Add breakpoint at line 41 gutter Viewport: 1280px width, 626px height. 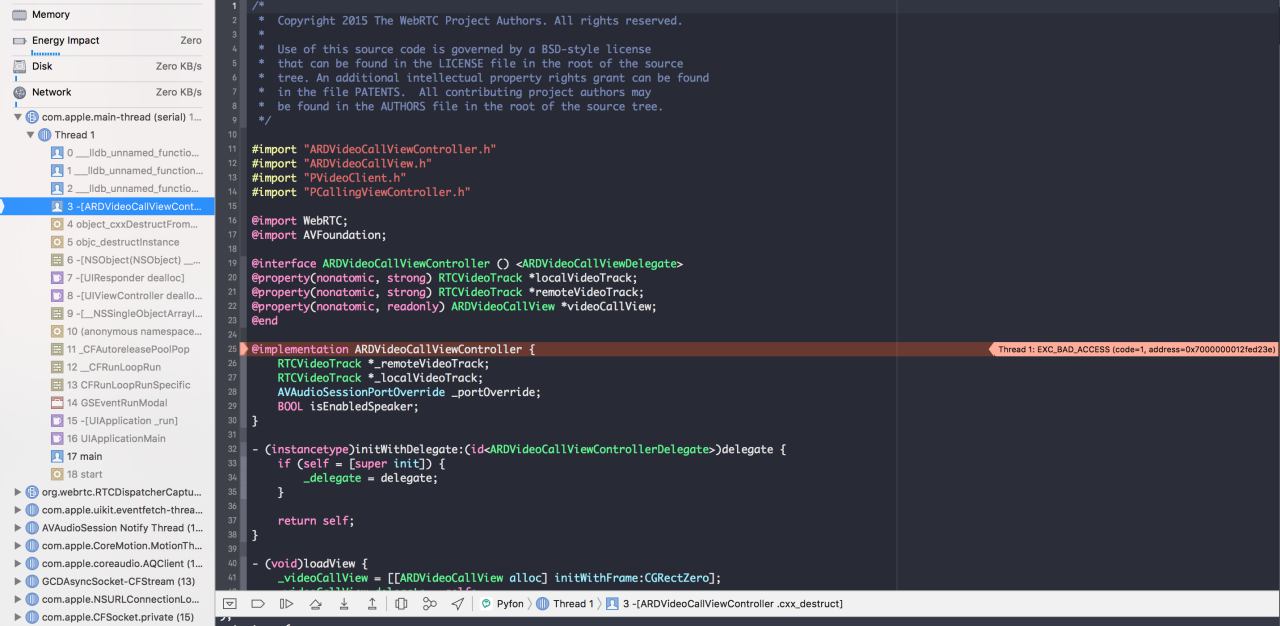(x=233, y=578)
